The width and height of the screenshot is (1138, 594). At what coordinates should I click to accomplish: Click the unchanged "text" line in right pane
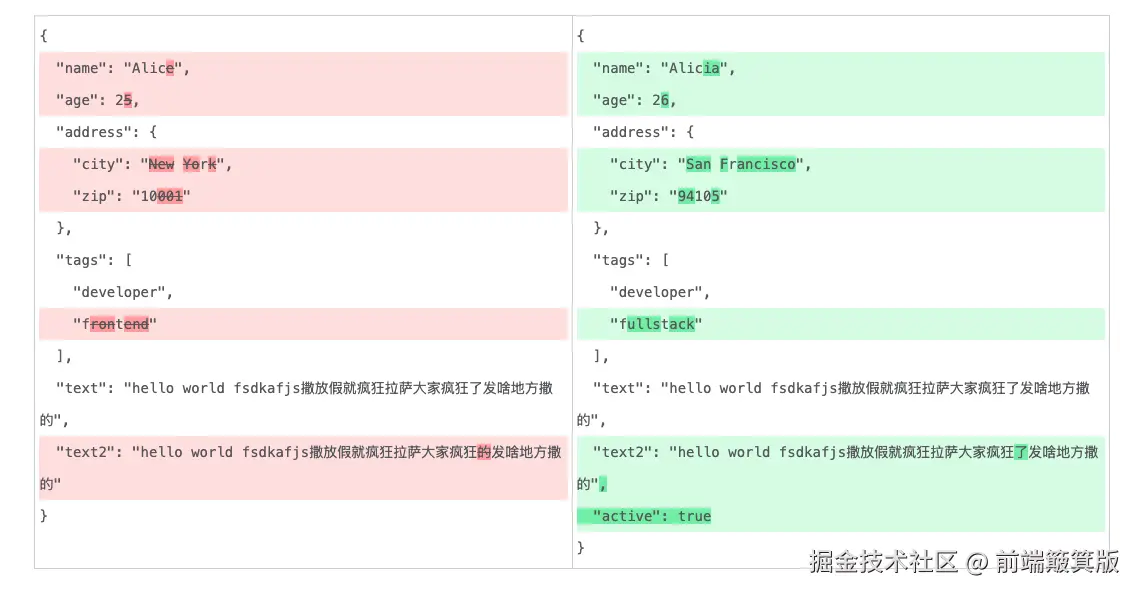pos(840,388)
